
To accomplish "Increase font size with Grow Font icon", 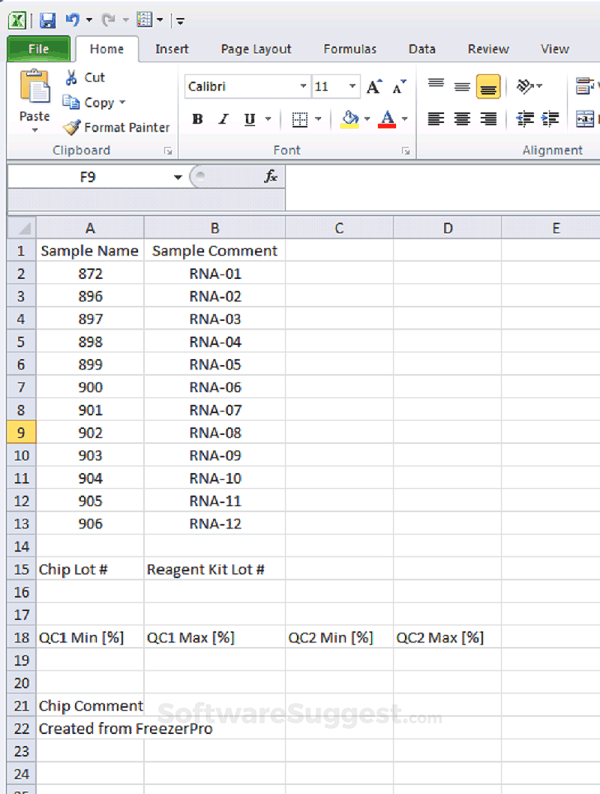I will (374, 87).
